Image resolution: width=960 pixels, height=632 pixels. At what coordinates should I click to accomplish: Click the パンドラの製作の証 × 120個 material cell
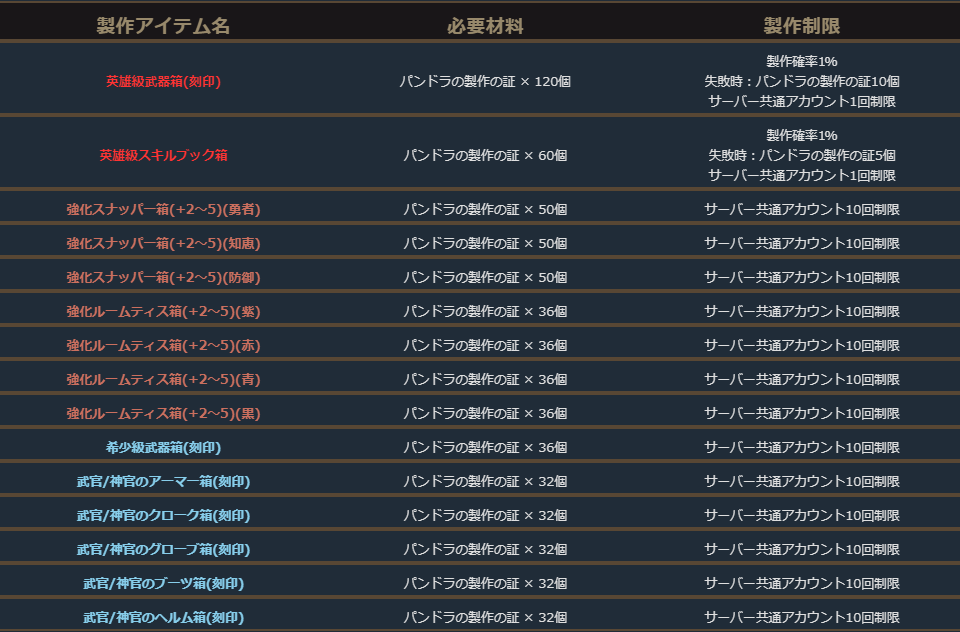coord(485,81)
